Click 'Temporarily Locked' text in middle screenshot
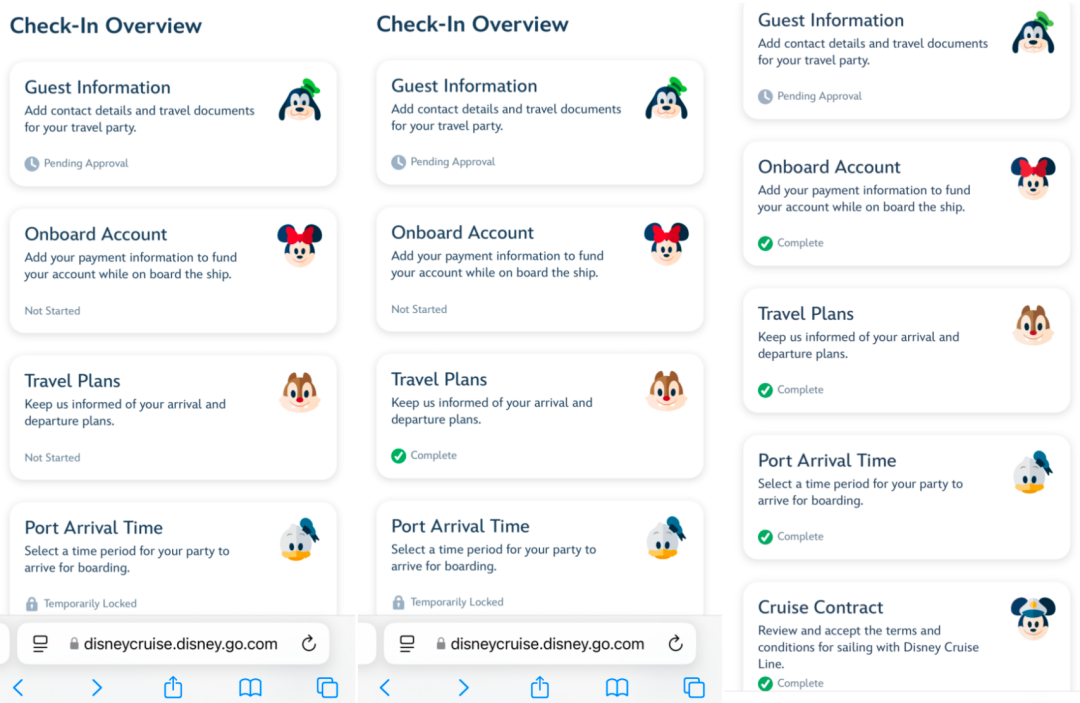Image resolution: width=1080 pixels, height=703 pixels. click(x=457, y=602)
